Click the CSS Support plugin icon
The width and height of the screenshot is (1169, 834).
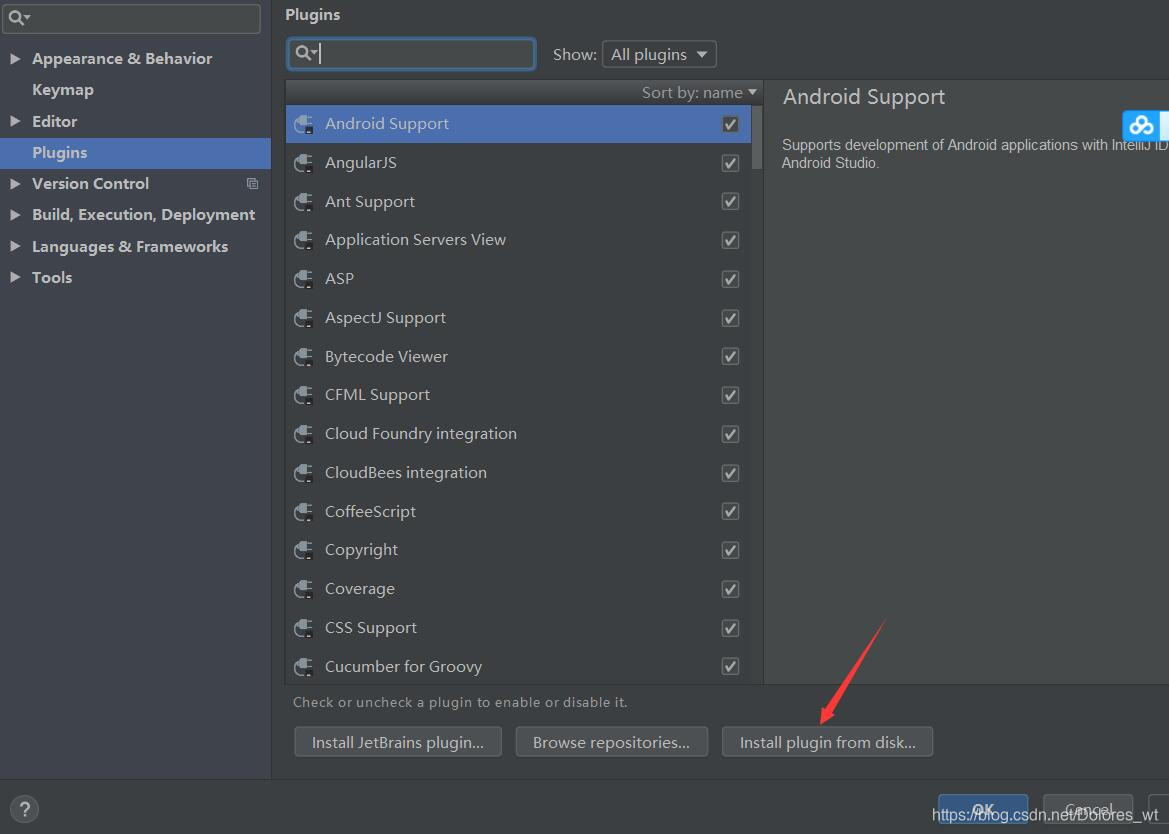click(x=303, y=628)
